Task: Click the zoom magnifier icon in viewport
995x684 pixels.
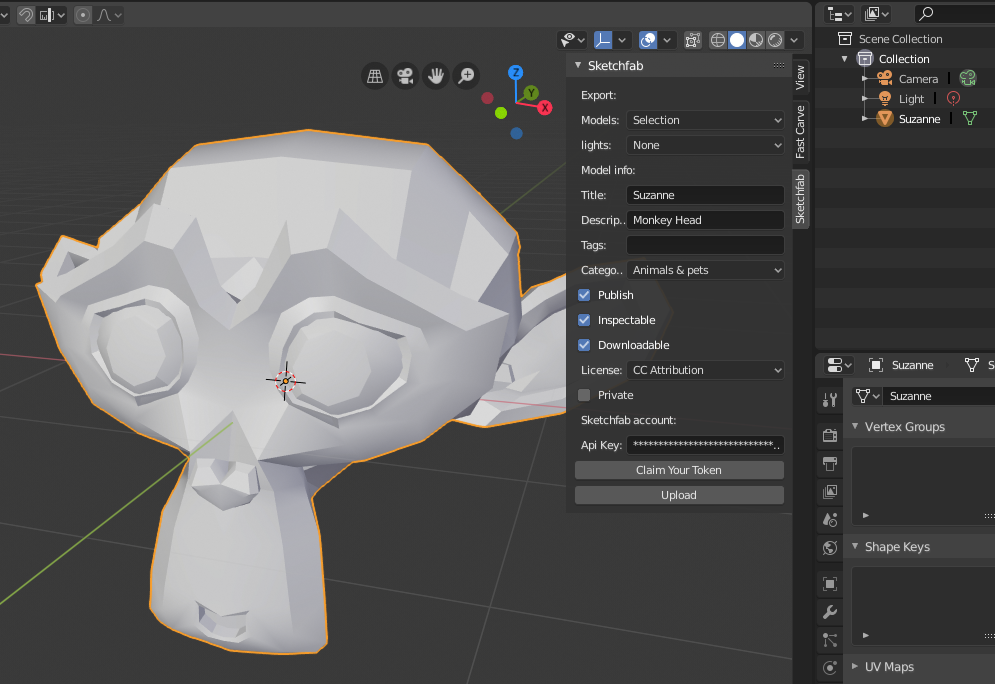Action: (465, 76)
